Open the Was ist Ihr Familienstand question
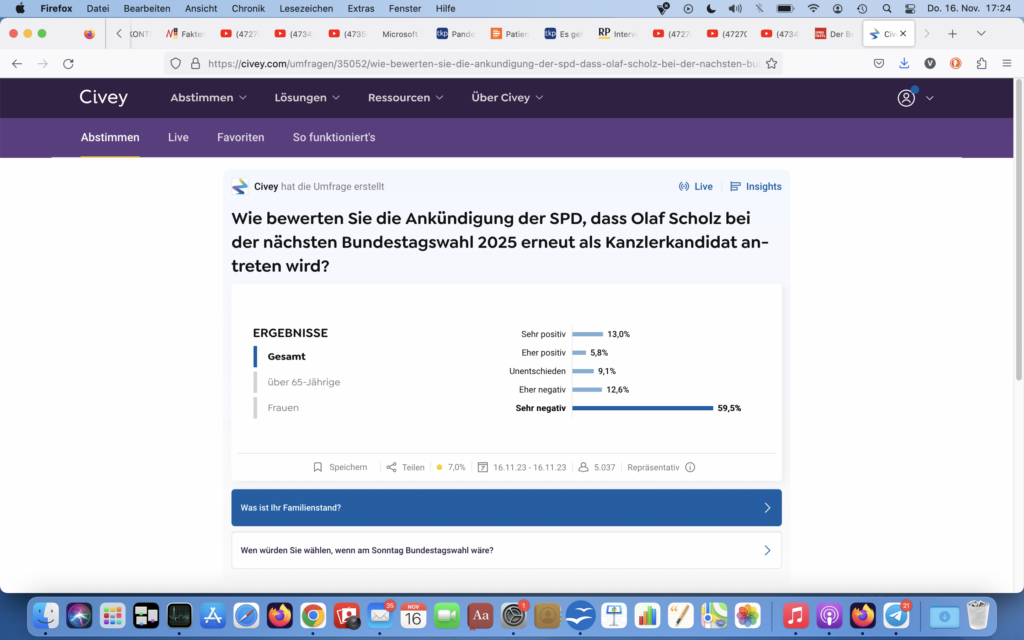 506,508
